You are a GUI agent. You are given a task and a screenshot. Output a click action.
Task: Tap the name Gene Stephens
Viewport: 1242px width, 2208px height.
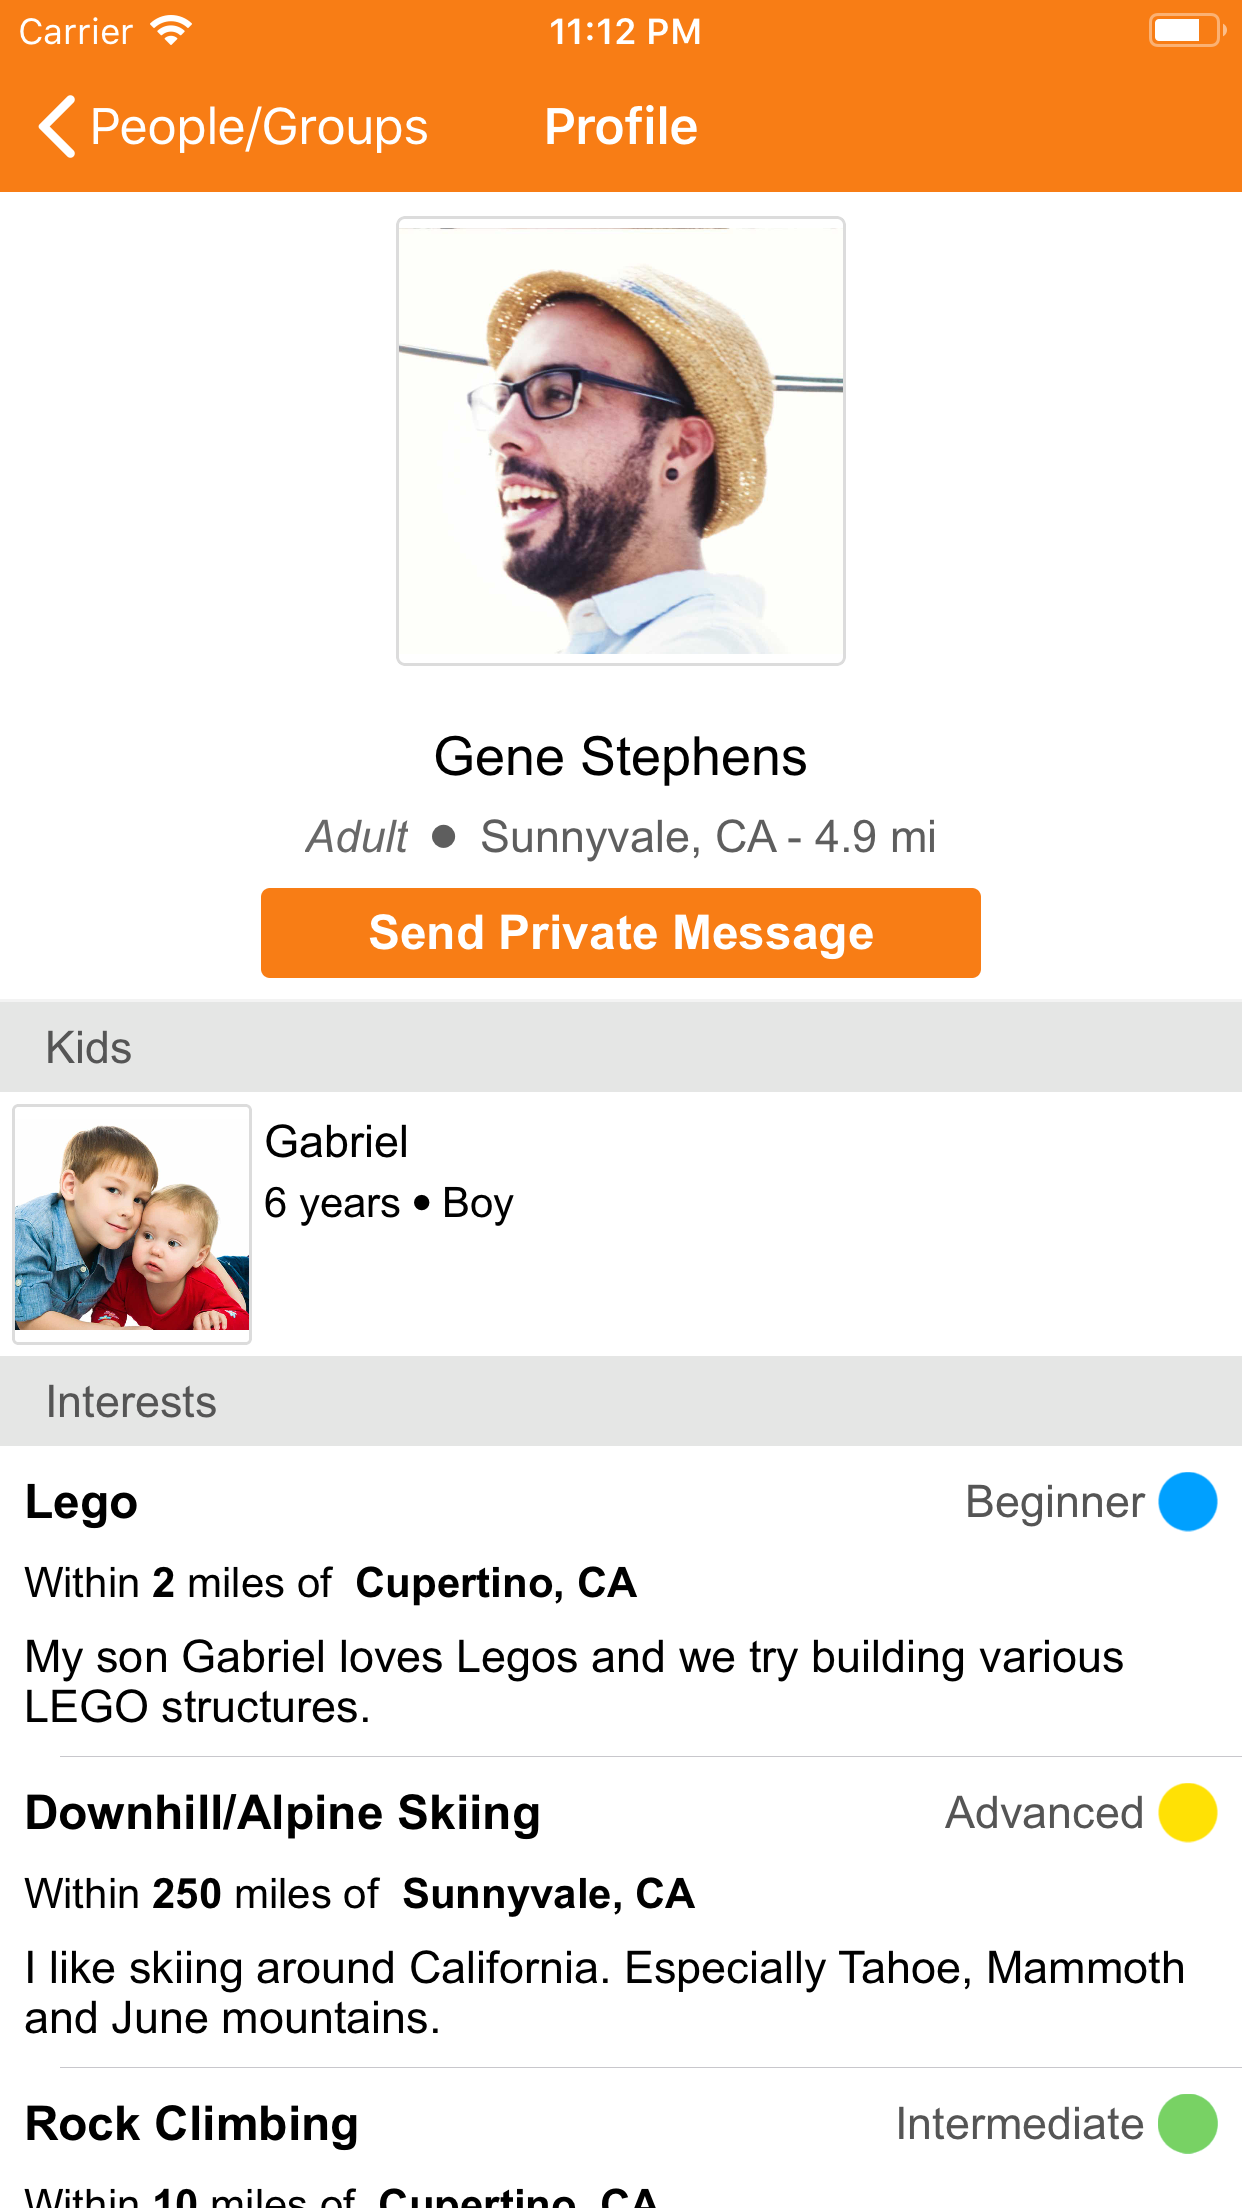[x=621, y=757]
